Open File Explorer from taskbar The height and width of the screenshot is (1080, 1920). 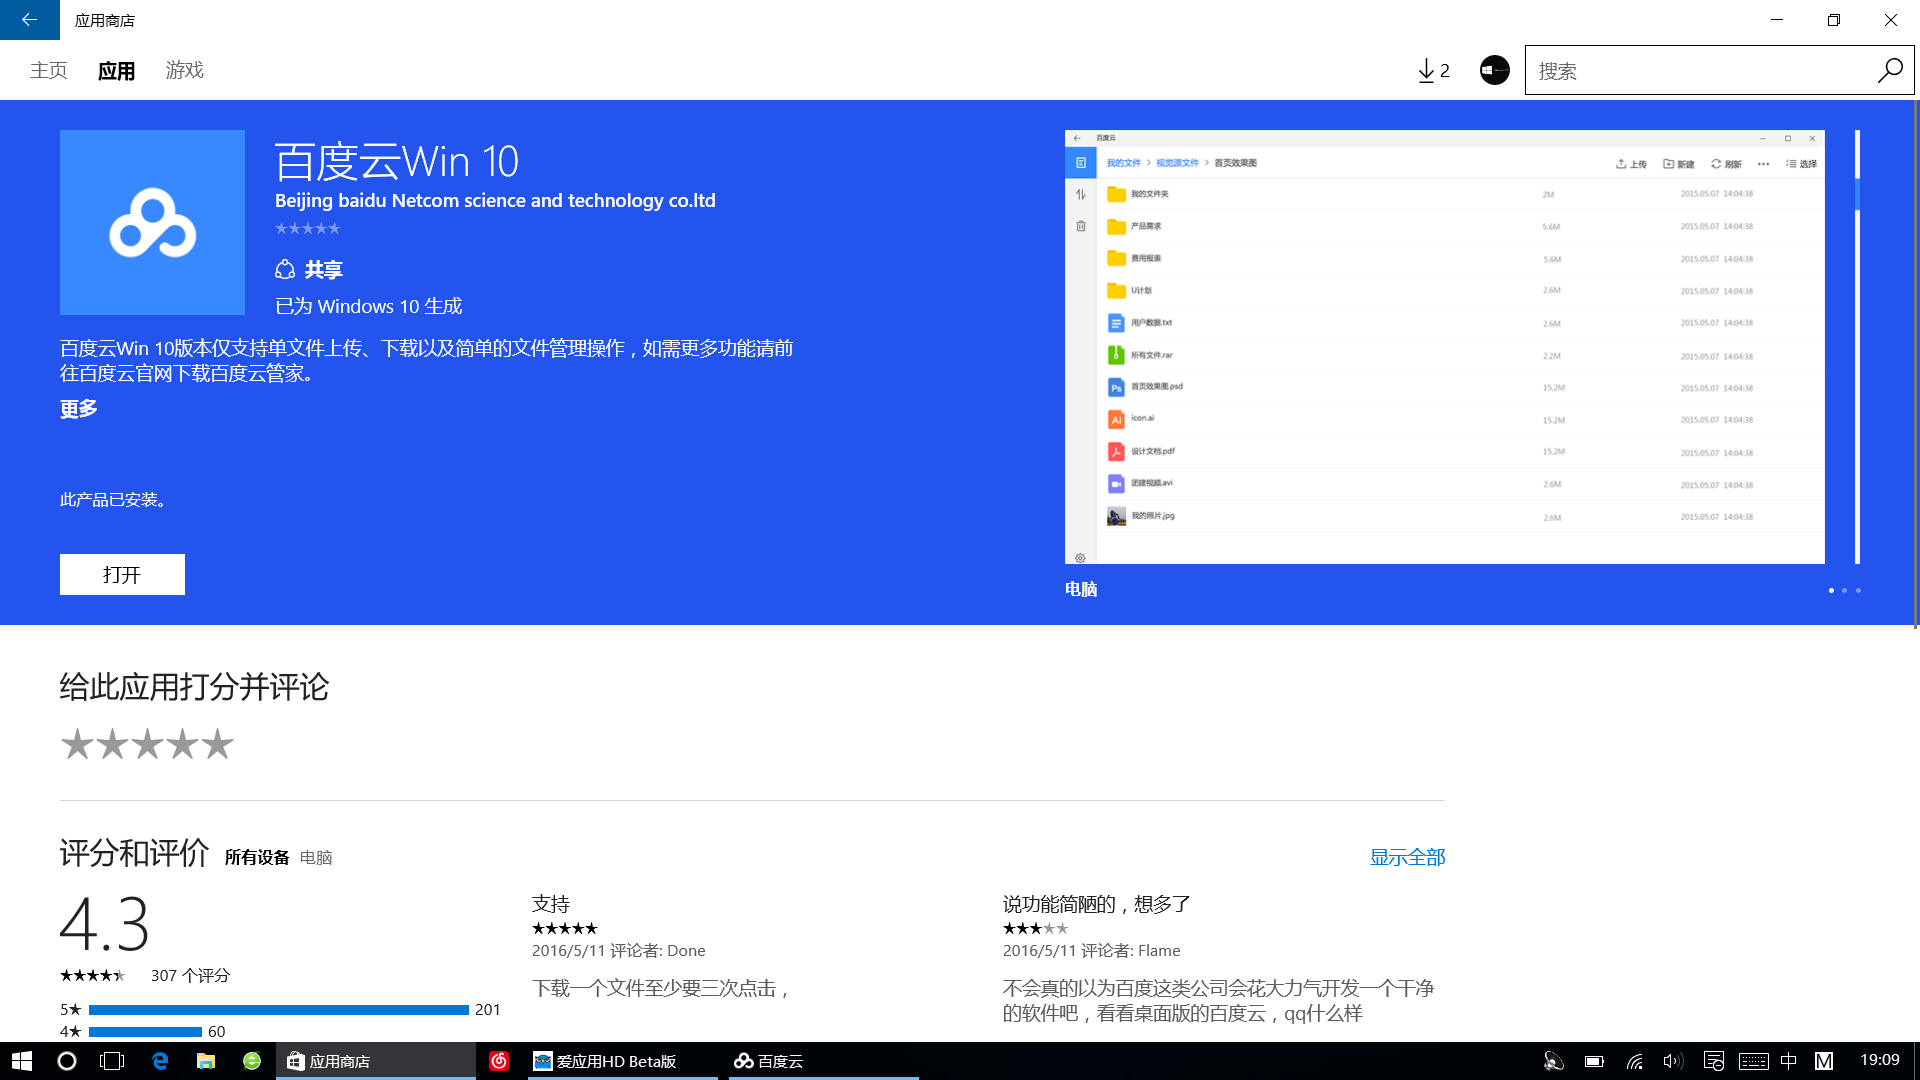click(206, 1061)
